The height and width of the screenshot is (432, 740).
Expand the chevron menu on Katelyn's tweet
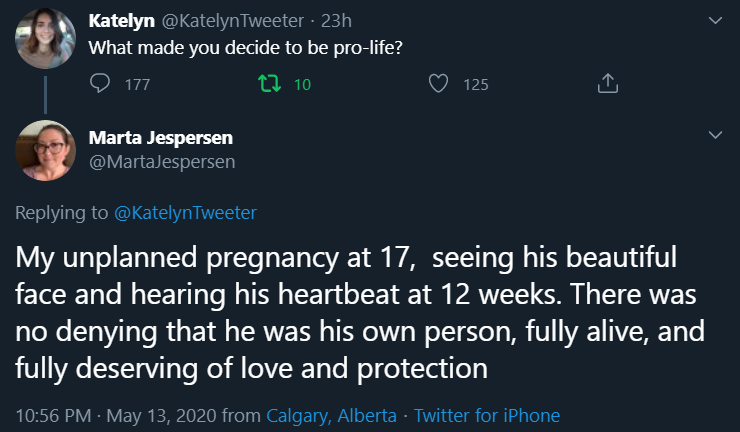tap(714, 20)
